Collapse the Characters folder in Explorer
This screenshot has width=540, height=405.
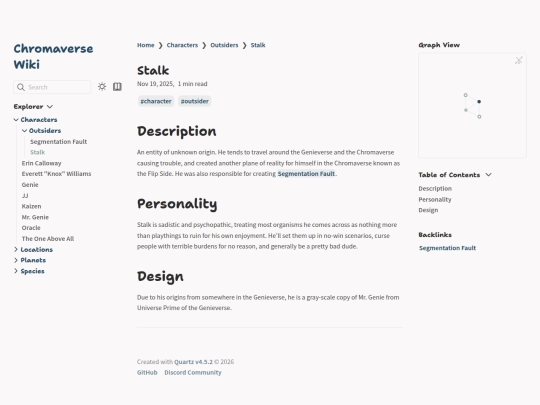tap(16, 120)
